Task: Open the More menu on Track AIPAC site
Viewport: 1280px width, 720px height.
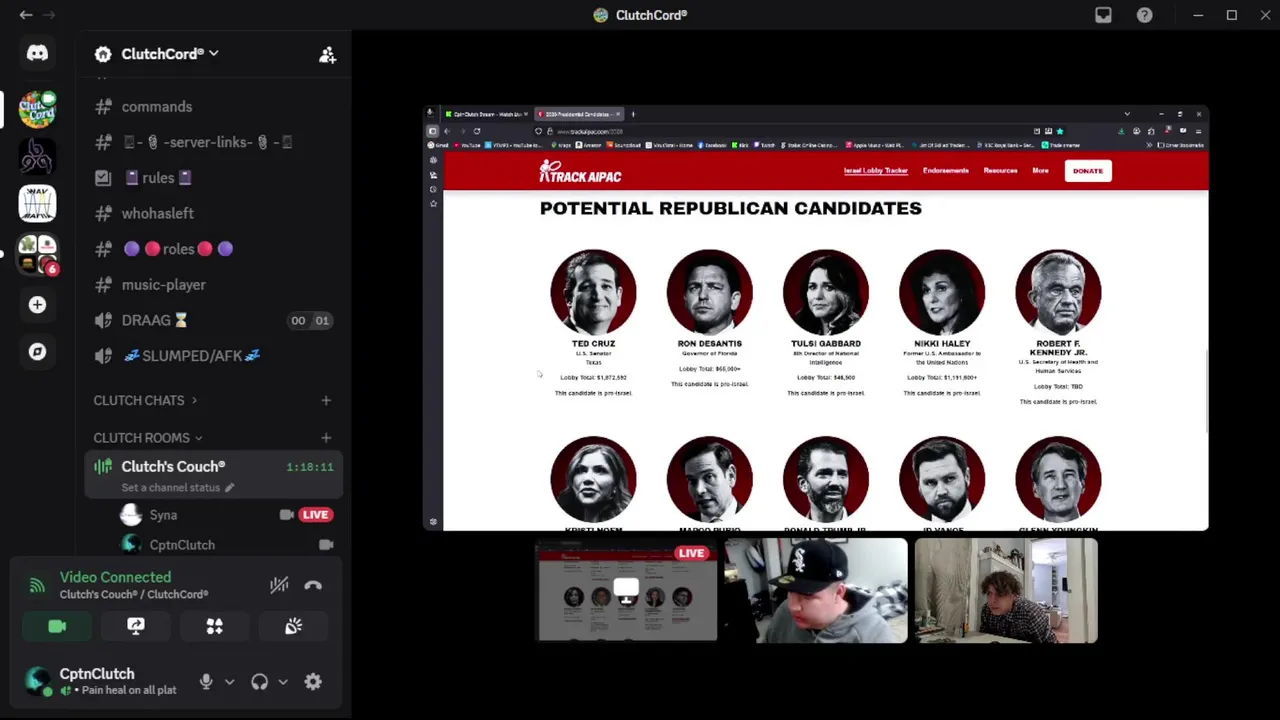Action: [1040, 171]
